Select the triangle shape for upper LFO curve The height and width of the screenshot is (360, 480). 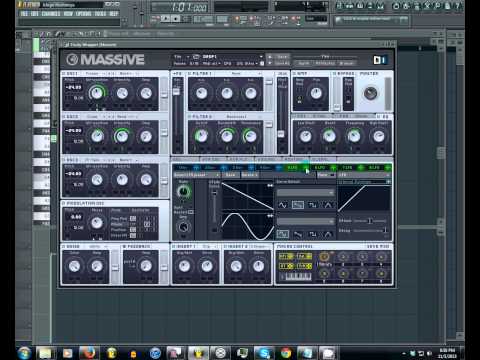coord(328,205)
